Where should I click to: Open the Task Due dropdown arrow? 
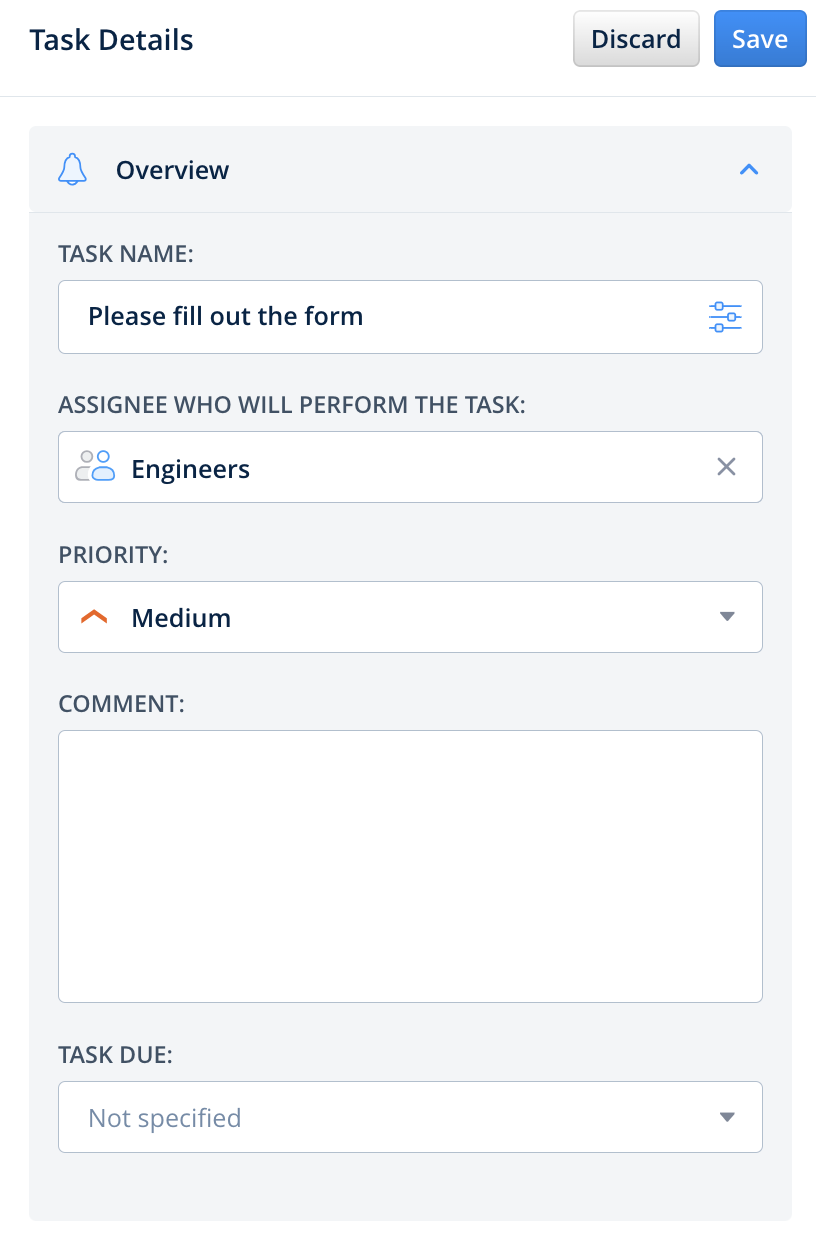(x=727, y=1117)
